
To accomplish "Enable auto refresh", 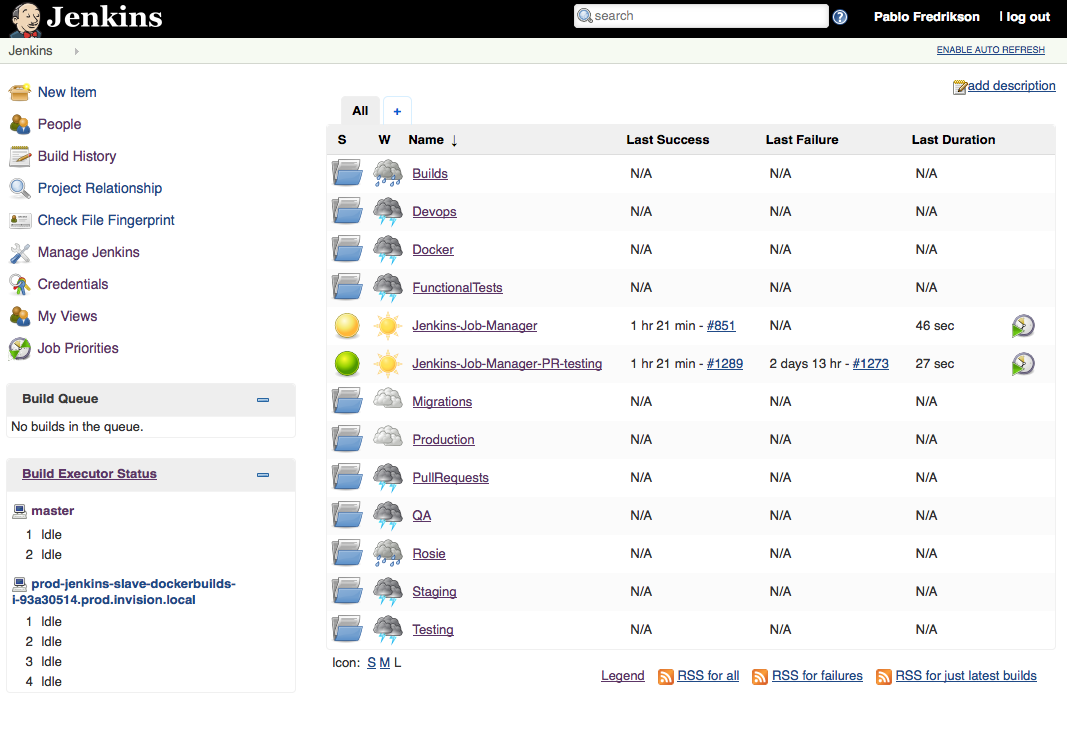I will coord(991,50).
